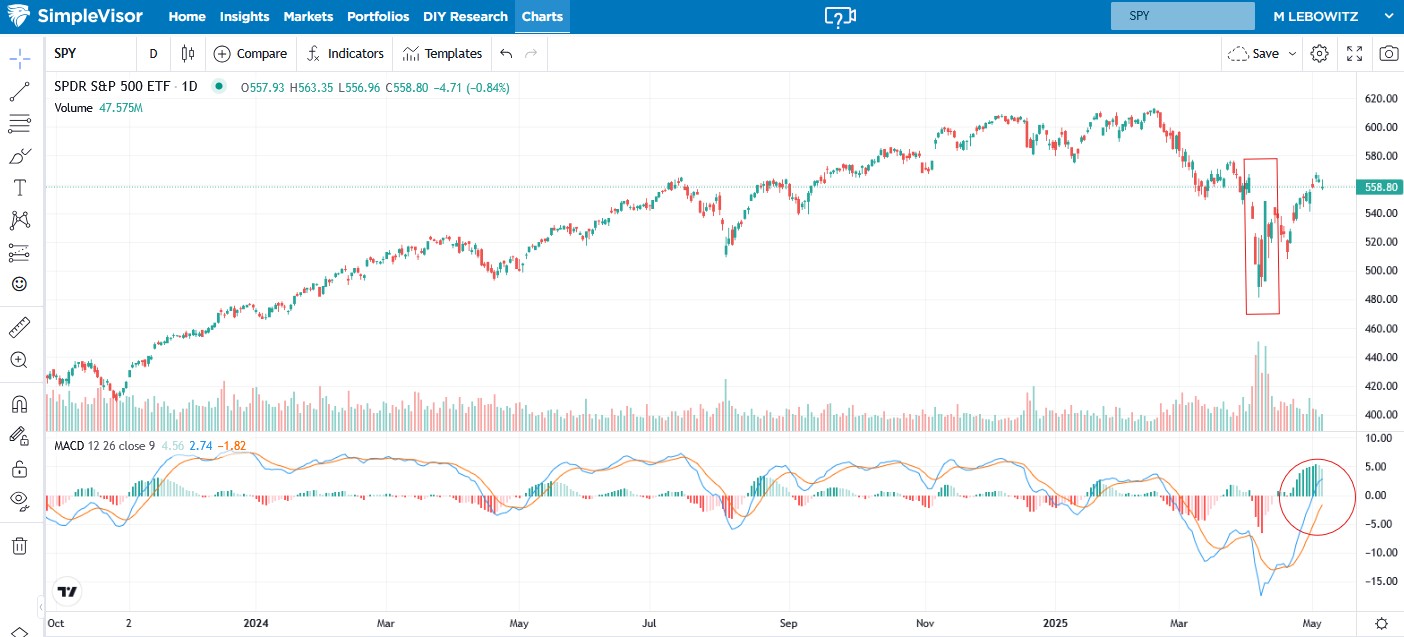Toggle stay in drawing mode
The image size is (1404, 637).
(19, 435)
